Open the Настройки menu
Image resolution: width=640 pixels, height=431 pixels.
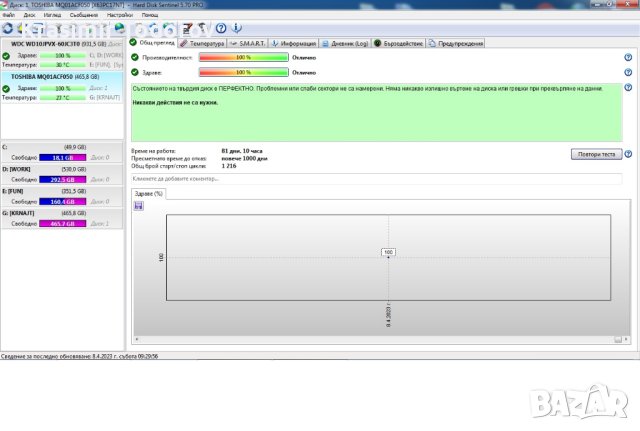(x=119, y=16)
